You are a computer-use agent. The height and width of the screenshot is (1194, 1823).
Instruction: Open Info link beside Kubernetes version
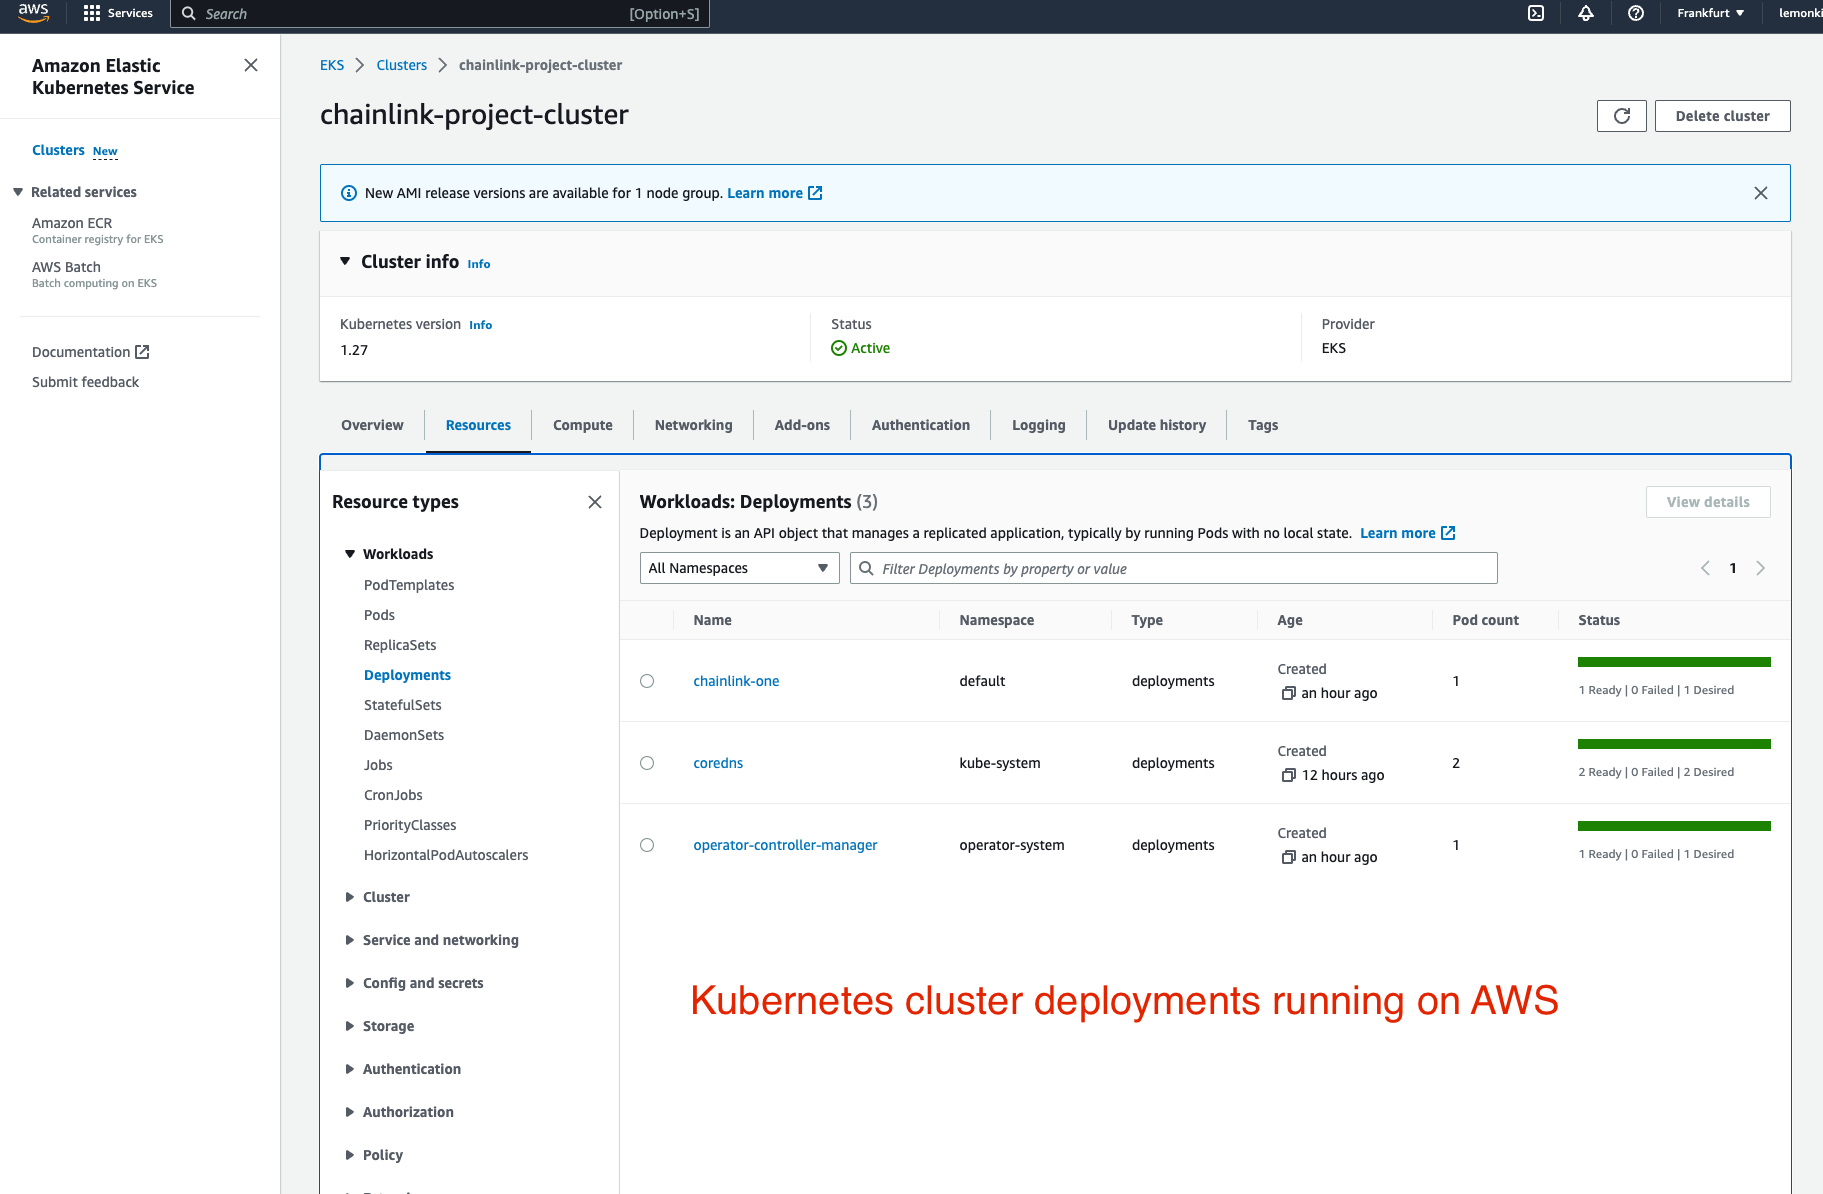point(481,325)
